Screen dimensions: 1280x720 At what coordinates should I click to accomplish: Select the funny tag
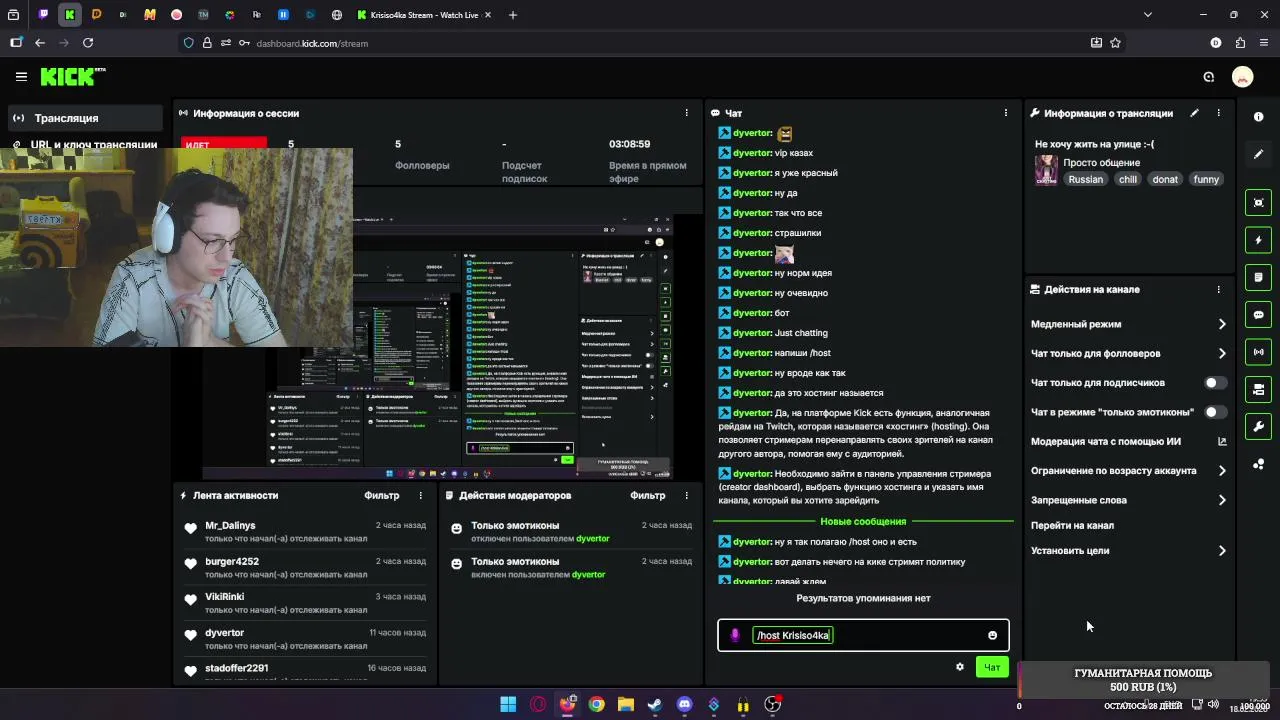pyautogui.click(x=1206, y=179)
